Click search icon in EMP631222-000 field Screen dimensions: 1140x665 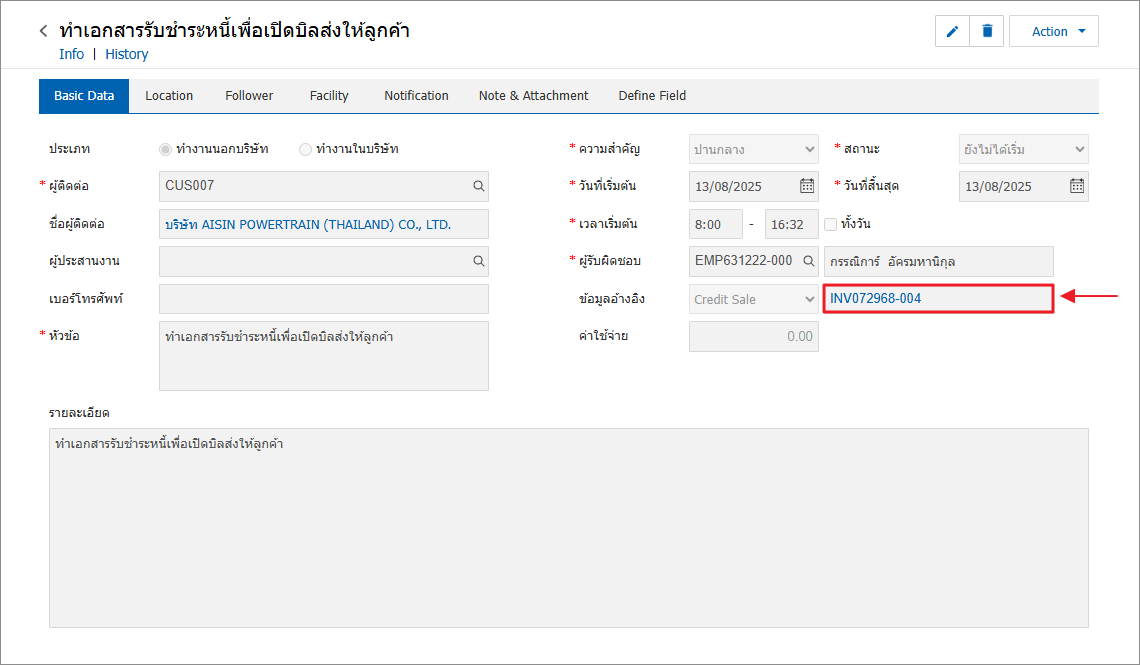coord(806,261)
